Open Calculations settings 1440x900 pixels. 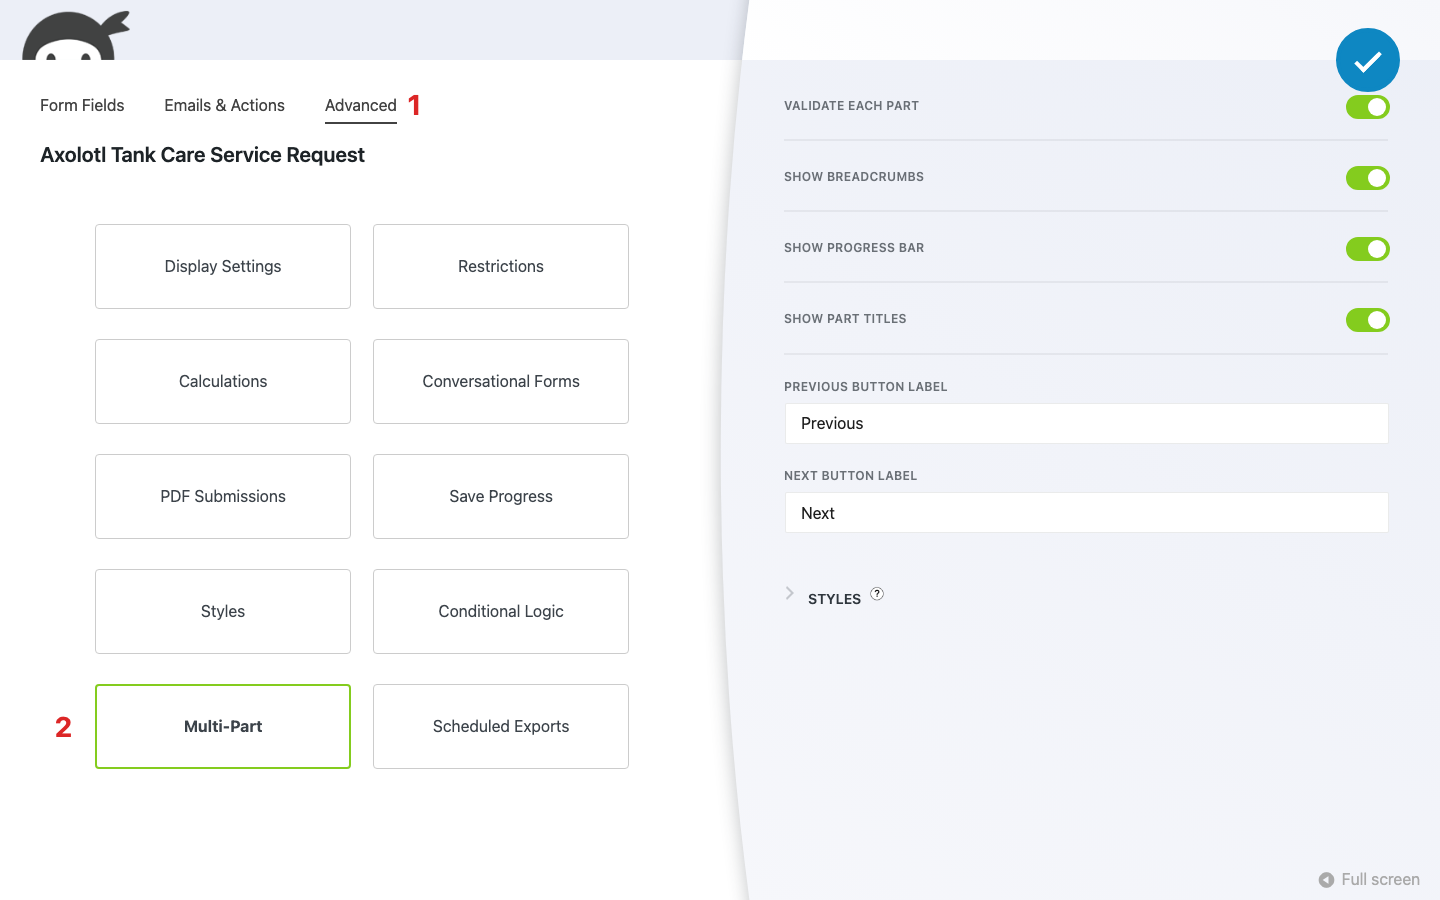pyautogui.click(x=223, y=382)
